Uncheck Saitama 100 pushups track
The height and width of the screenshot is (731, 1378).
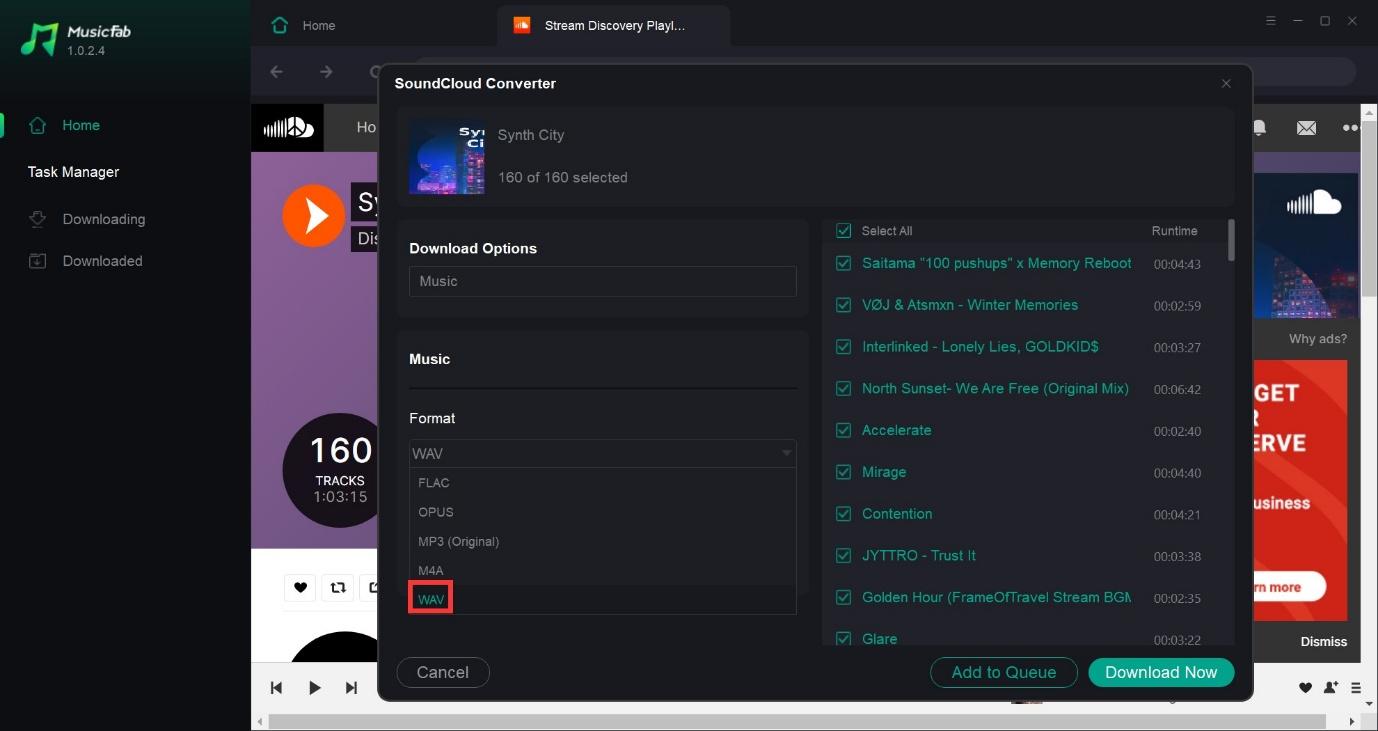tap(843, 263)
